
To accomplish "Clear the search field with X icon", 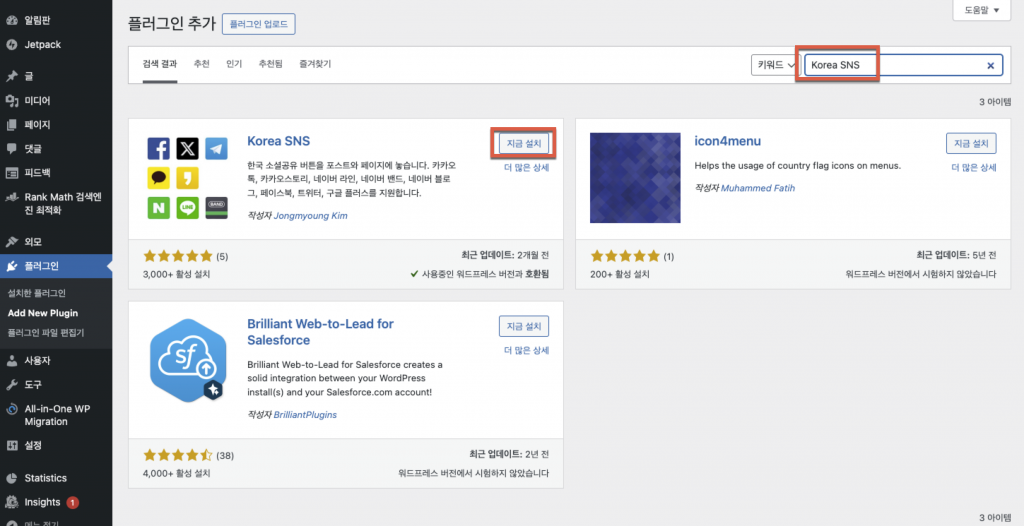I will pyautogui.click(x=991, y=65).
